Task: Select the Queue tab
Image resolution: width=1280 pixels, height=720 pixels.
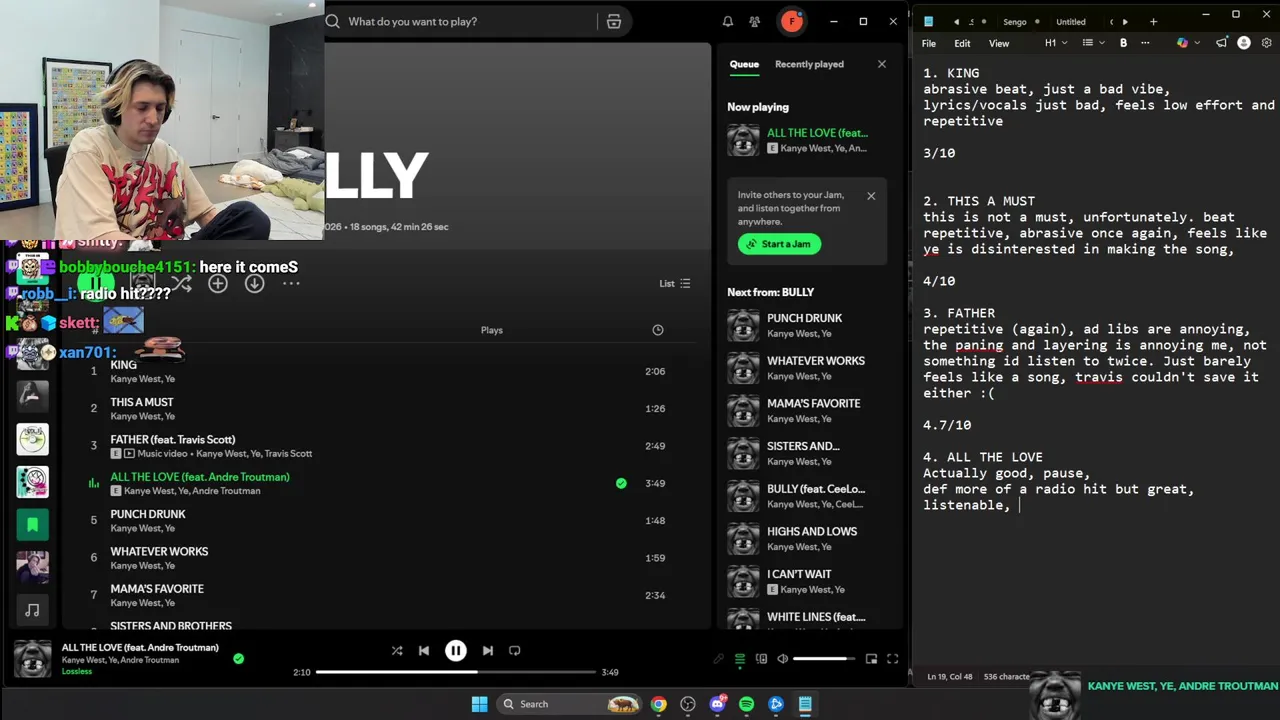Action: (x=744, y=64)
